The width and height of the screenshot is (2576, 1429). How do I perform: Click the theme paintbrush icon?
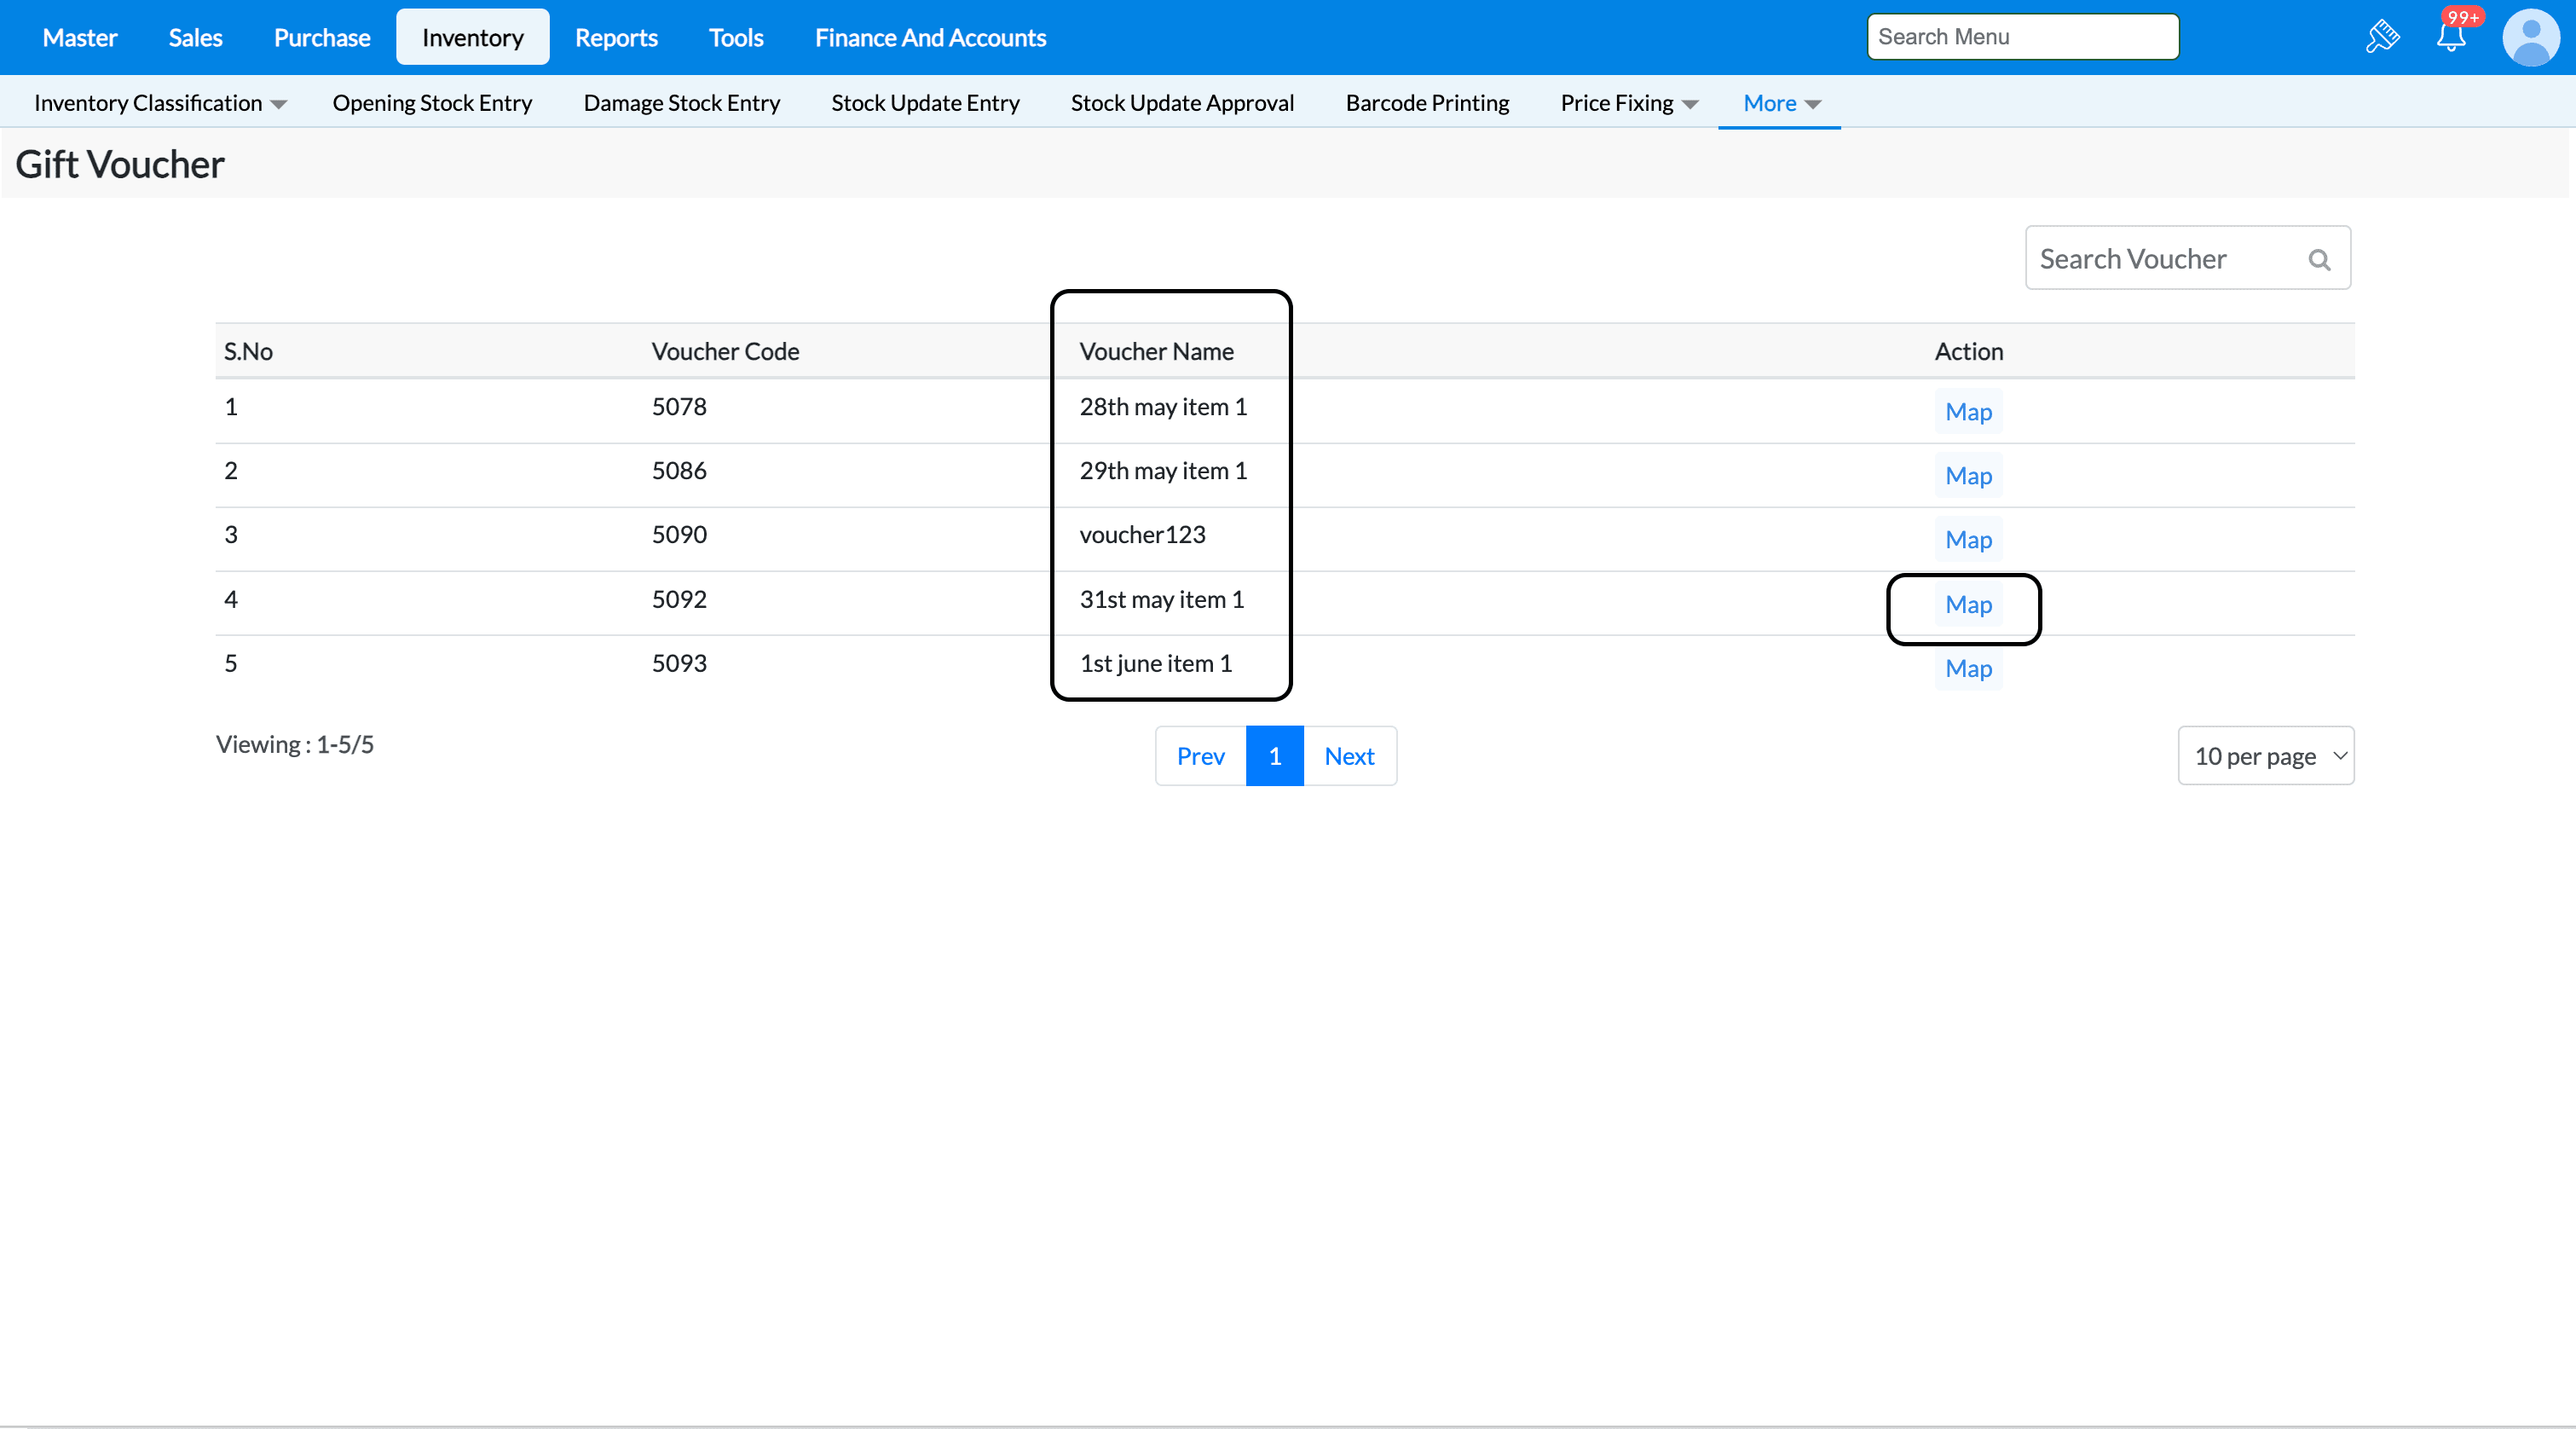[x=2382, y=37]
